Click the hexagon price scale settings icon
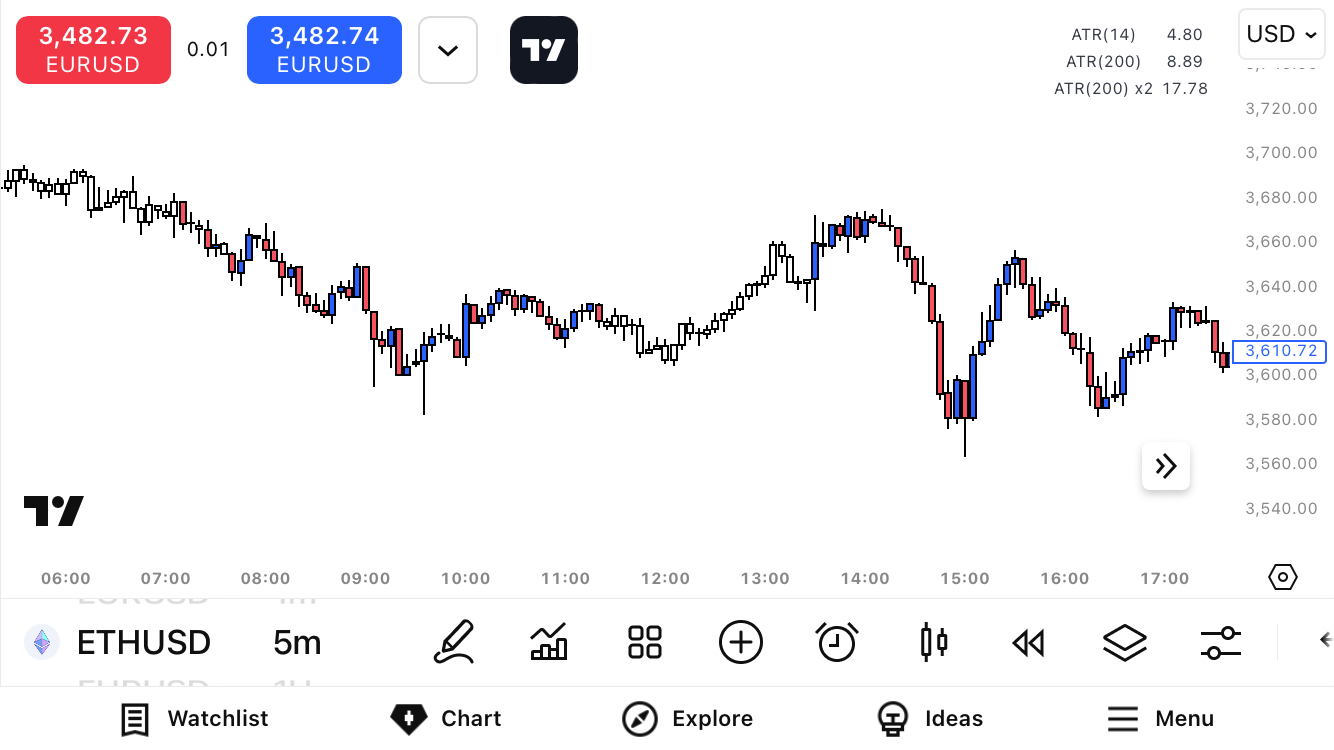1334x750 pixels. click(1282, 577)
